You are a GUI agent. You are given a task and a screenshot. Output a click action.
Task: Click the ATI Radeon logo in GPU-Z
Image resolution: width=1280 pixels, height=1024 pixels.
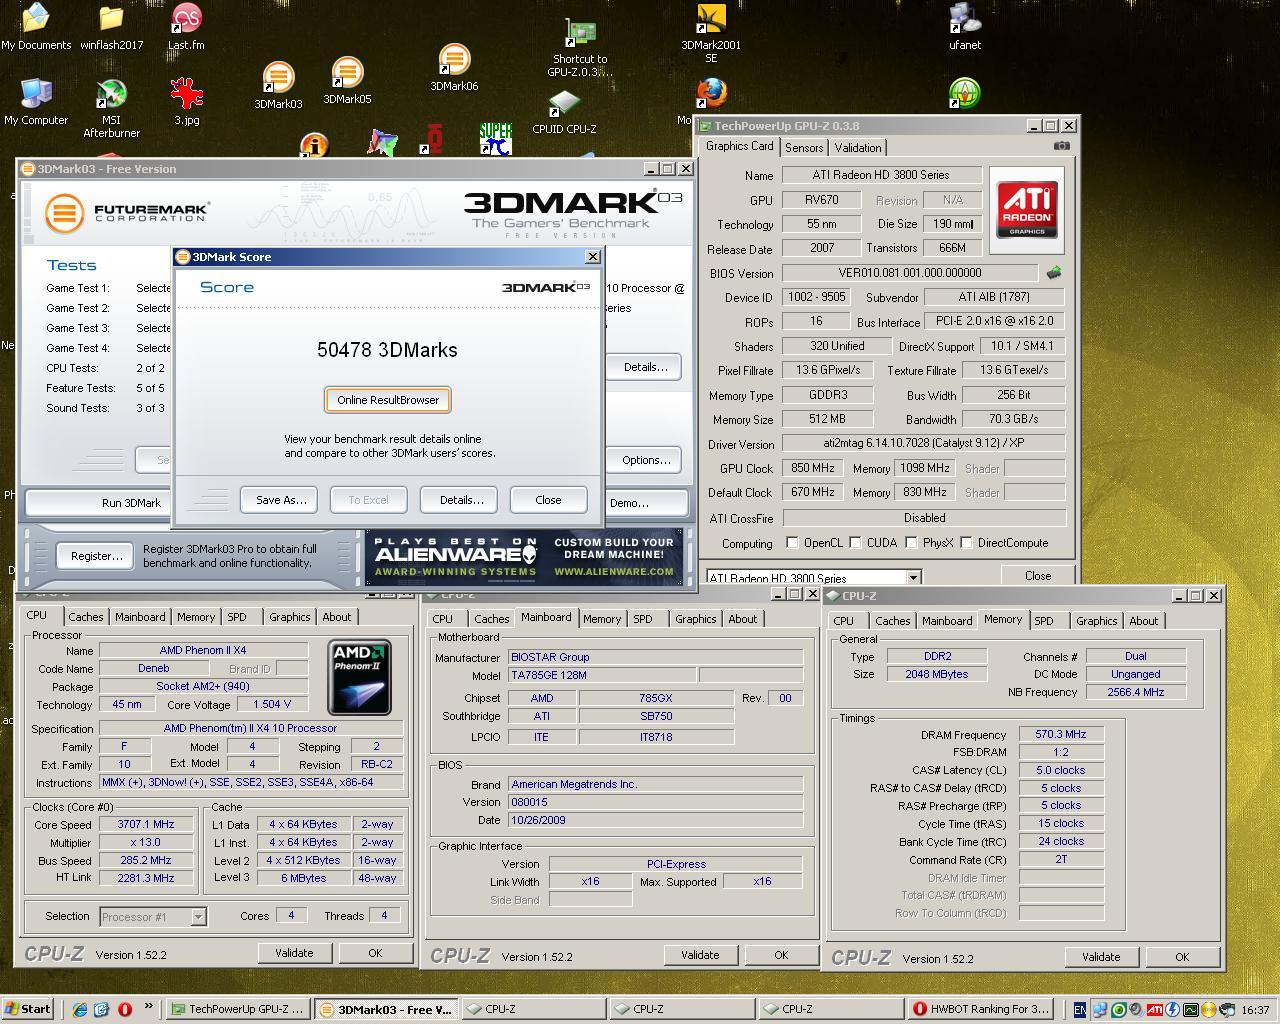[1027, 210]
